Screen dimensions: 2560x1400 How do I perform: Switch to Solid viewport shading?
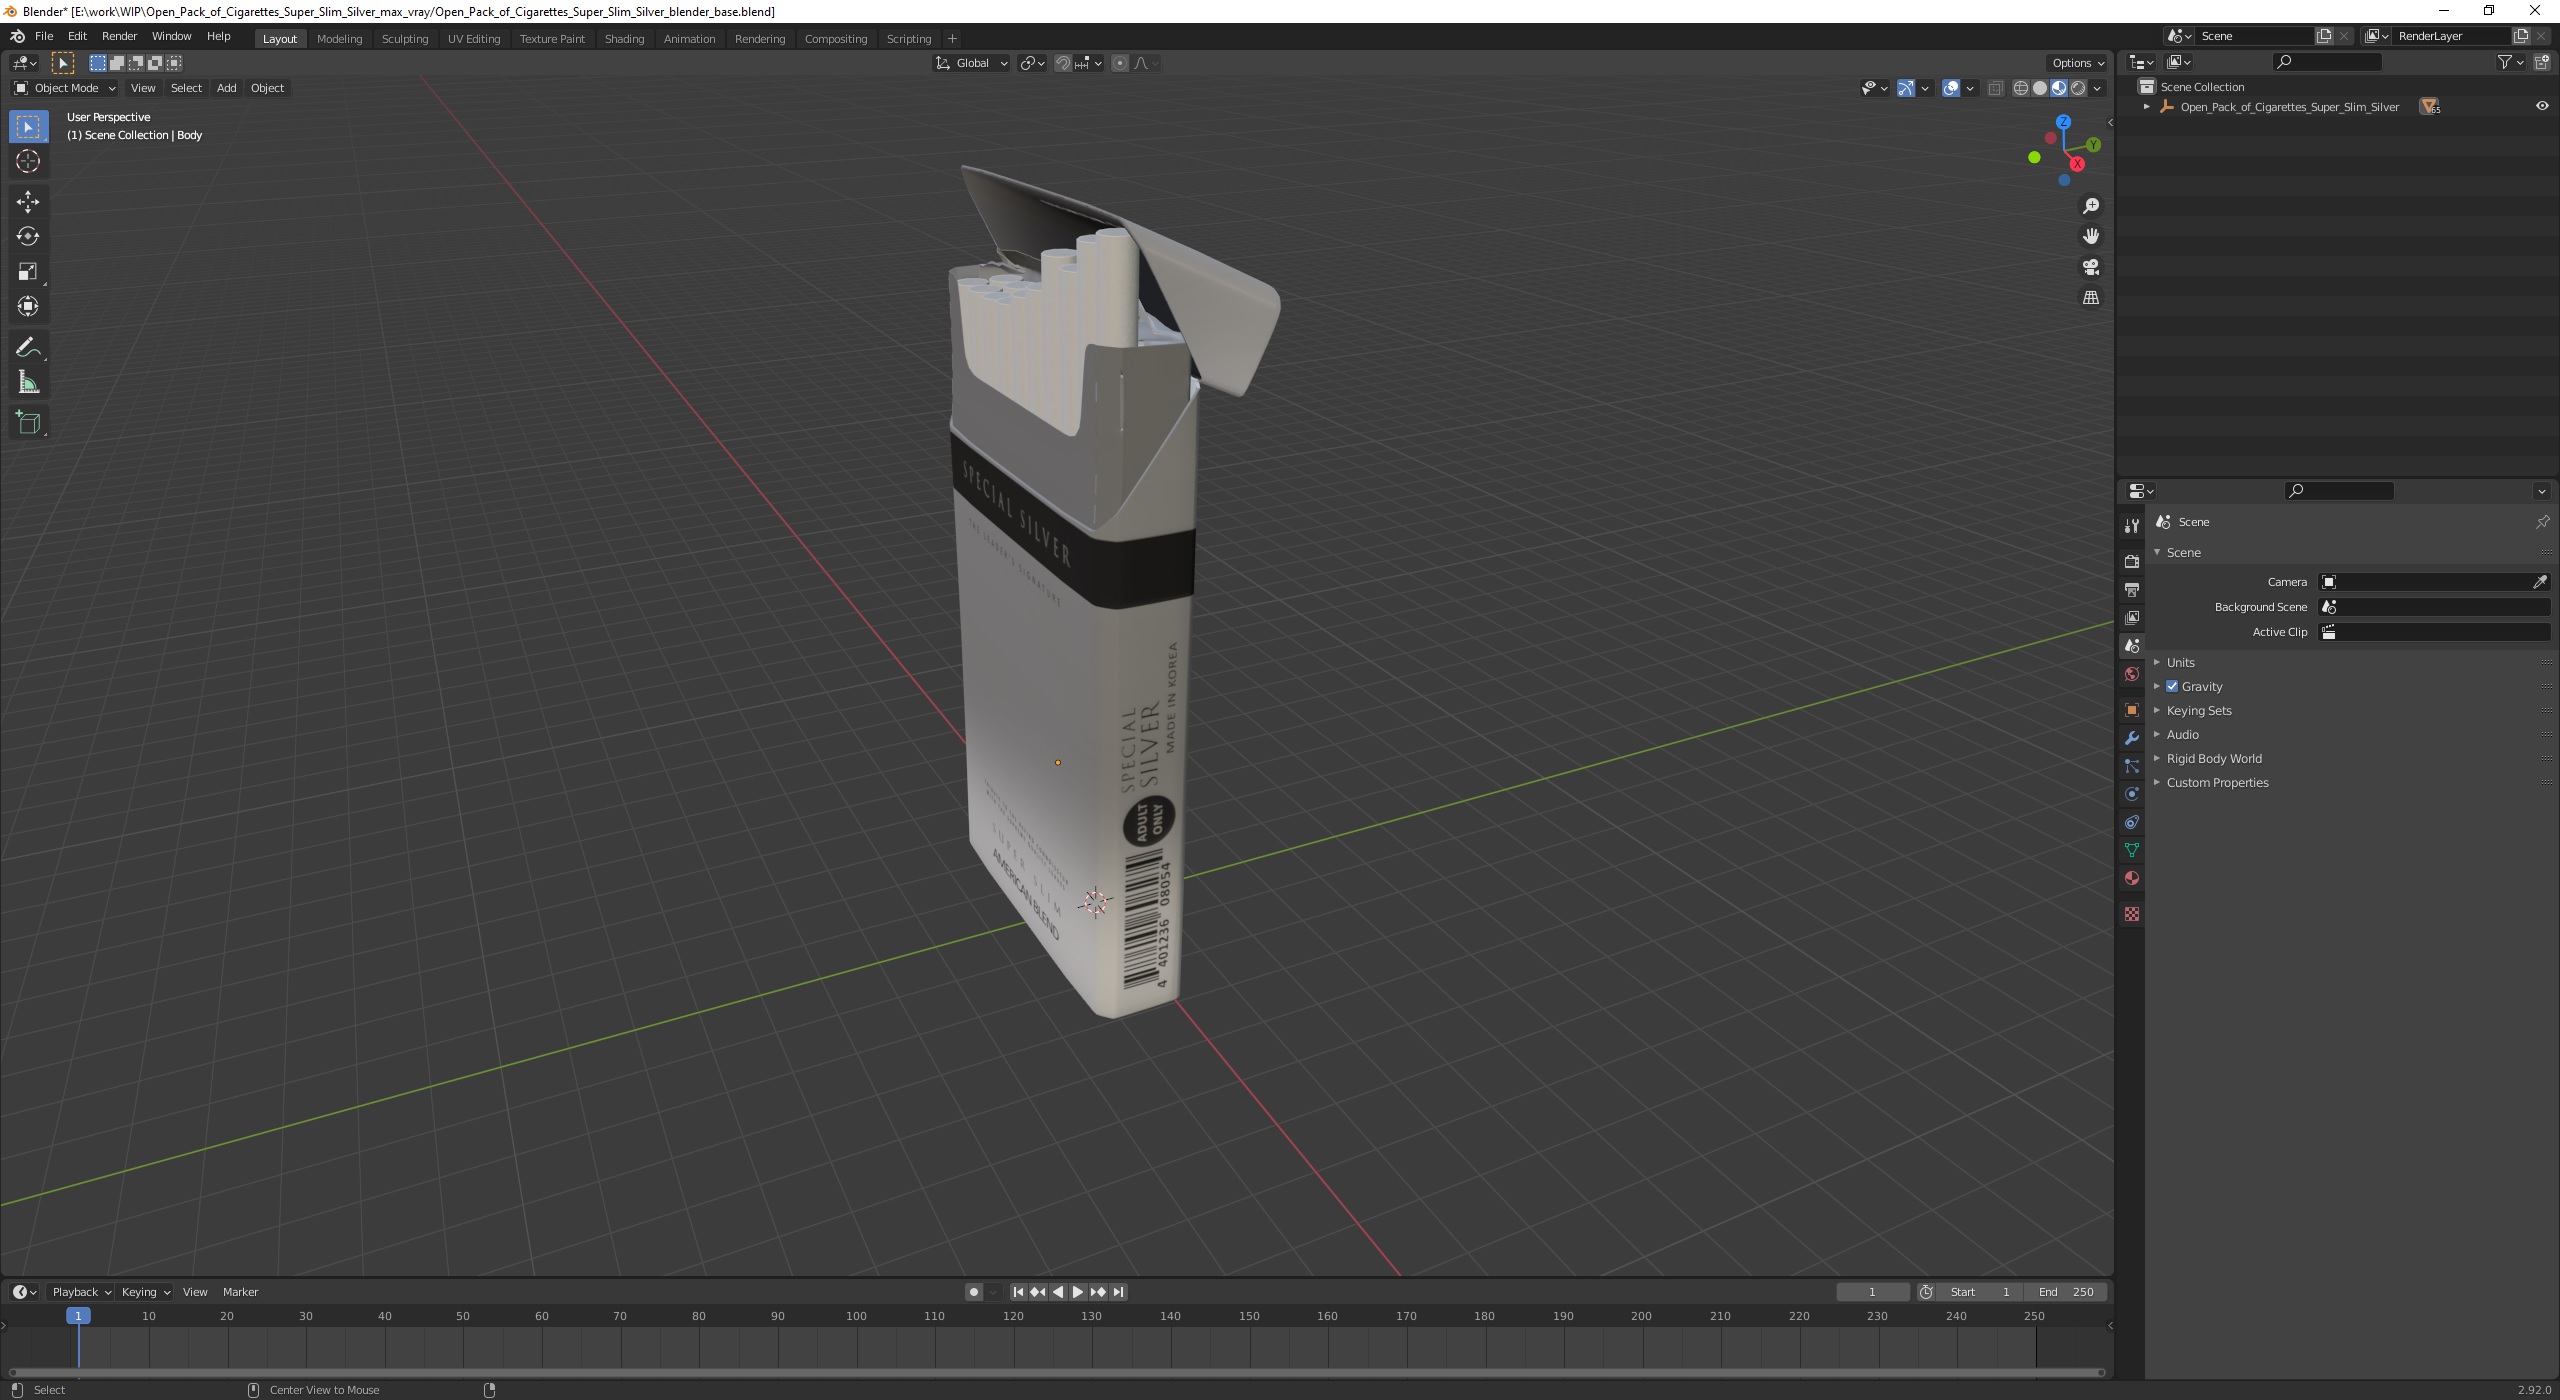(2040, 88)
